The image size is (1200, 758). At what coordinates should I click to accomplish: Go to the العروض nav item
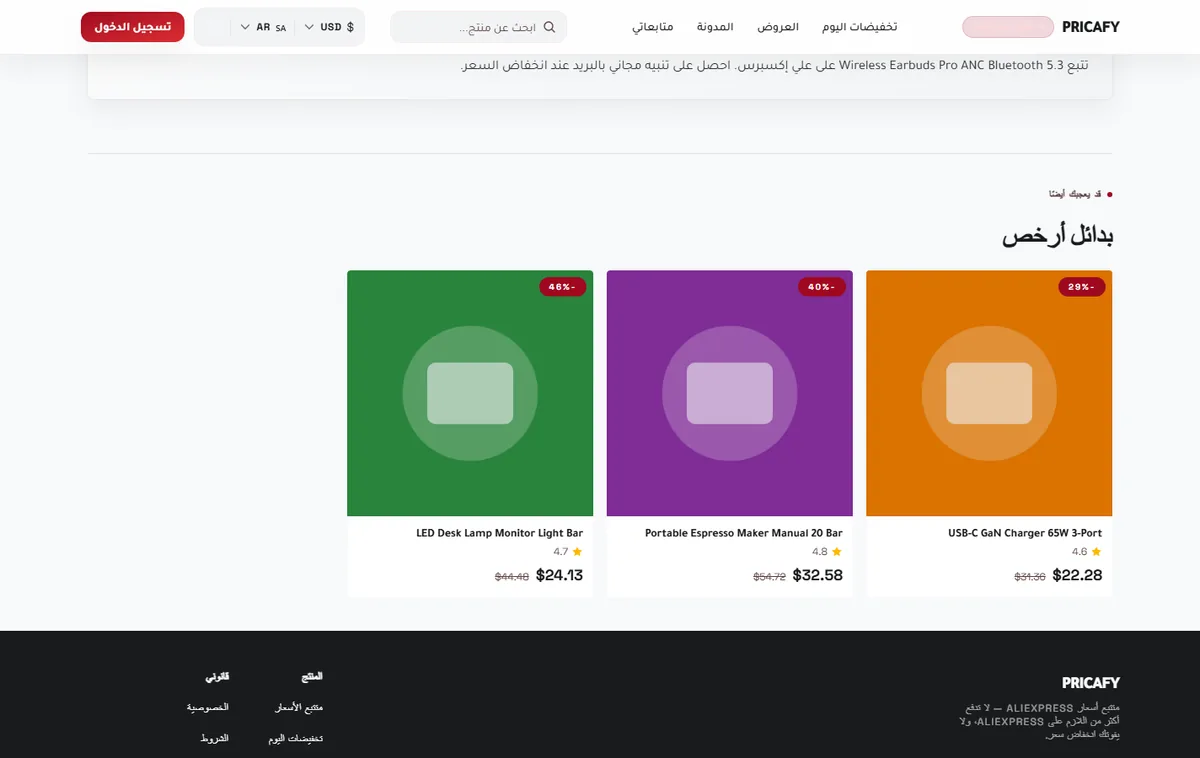pyautogui.click(x=778, y=27)
